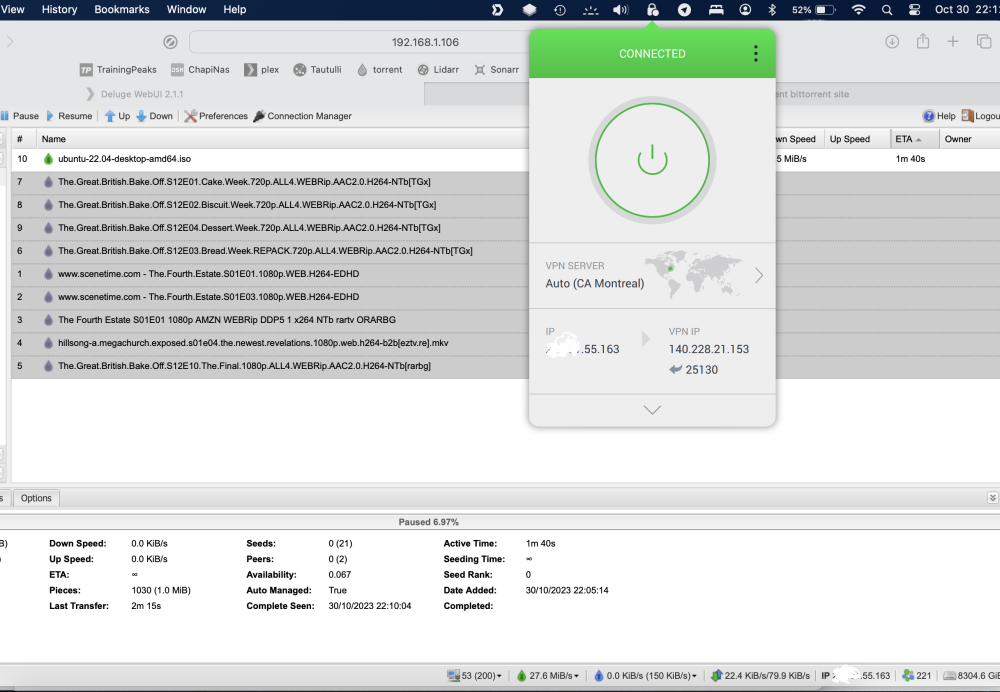Image resolution: width=1000 pixels, height=692 pixels.
Task: Open the Tautulli bookmark
Action: (x=318, y=70)
